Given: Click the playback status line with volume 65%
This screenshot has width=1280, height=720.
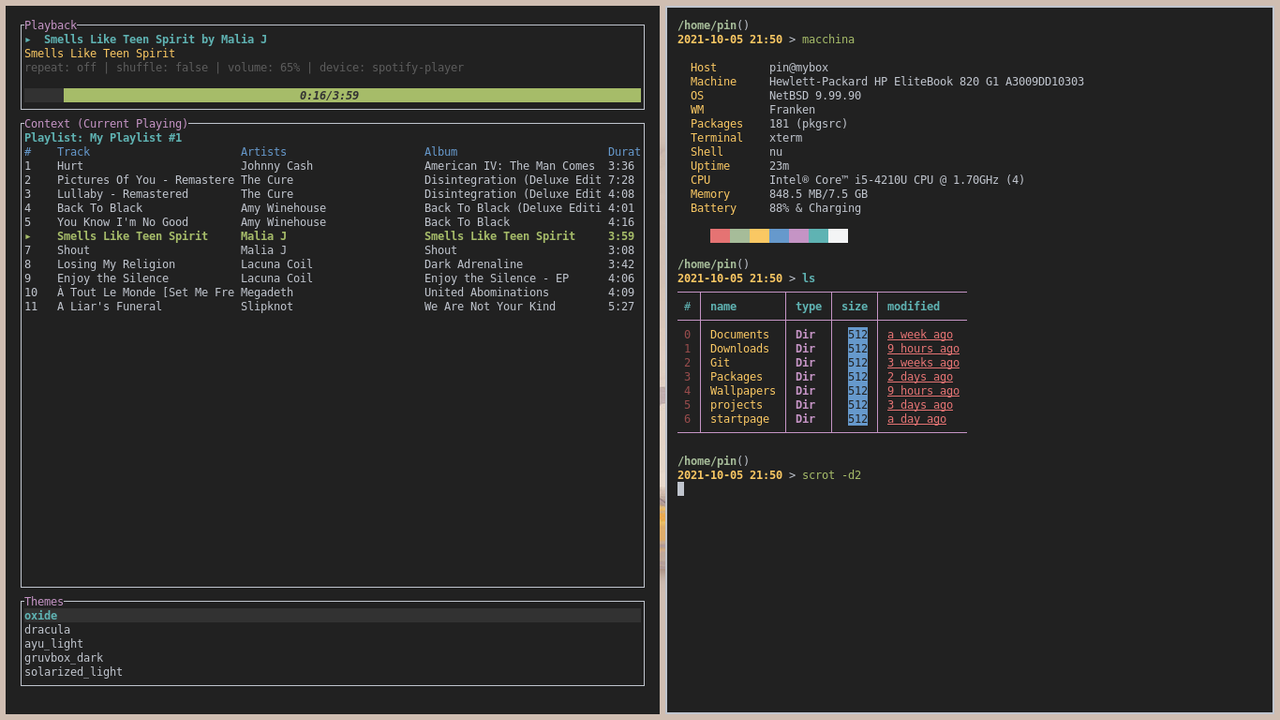Looking at the screenshot, I should point(244,68).
